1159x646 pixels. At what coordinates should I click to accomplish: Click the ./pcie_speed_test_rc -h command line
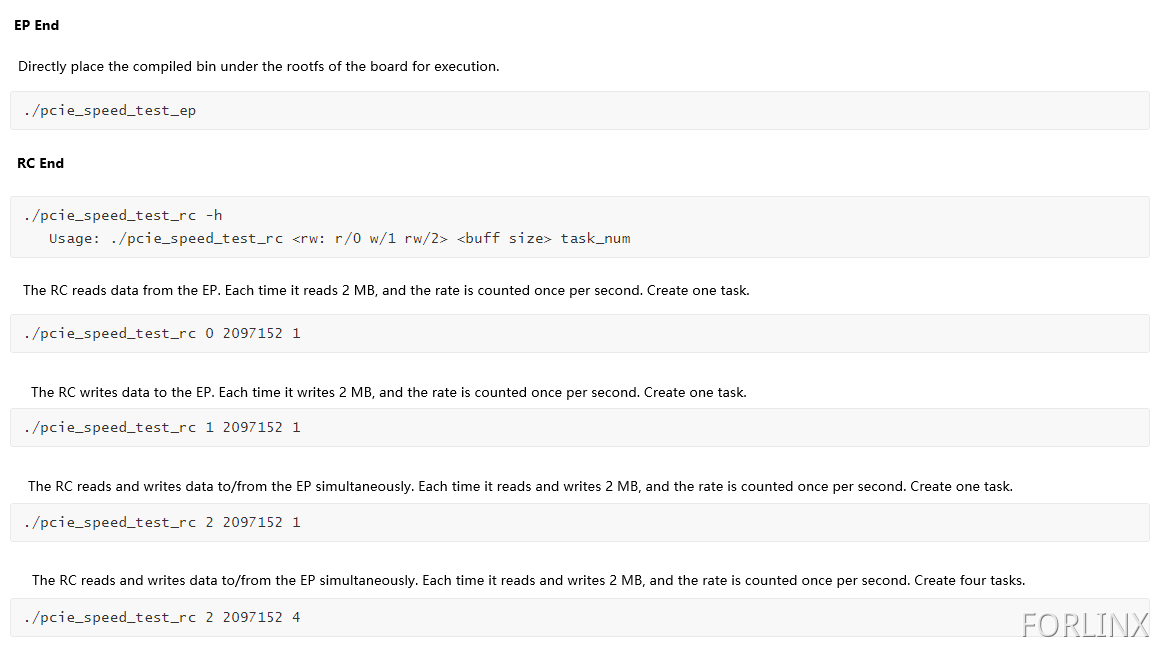click(123, 216)
